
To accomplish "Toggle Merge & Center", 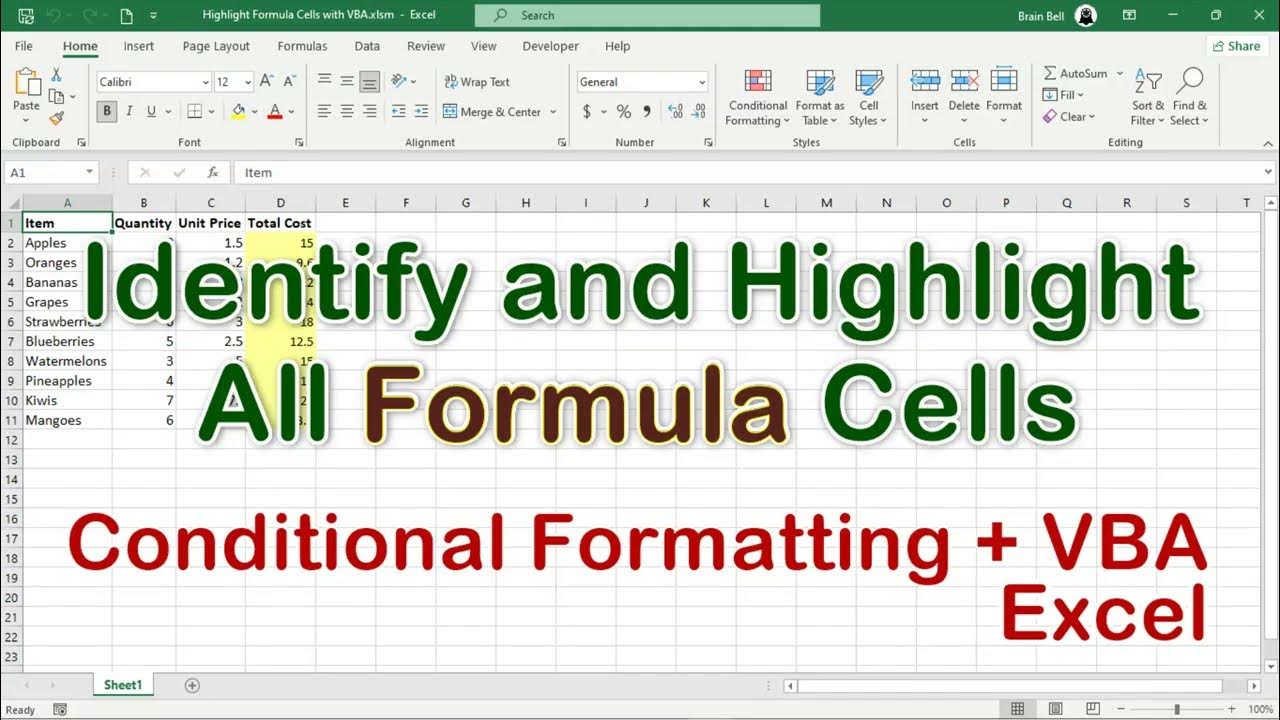I will [x=492, y=112].
